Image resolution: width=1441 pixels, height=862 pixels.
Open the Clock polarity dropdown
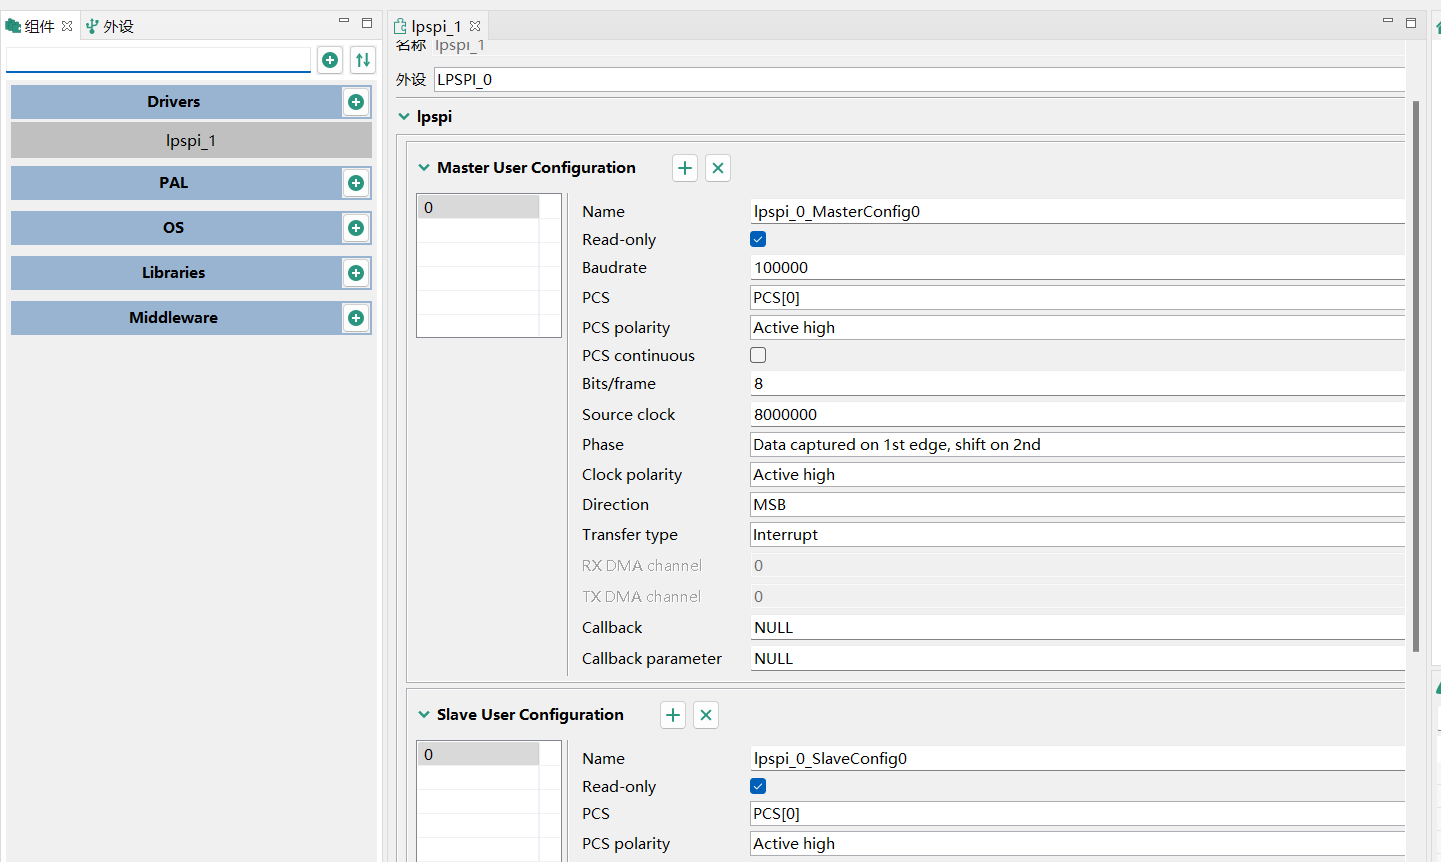pyautogui.click(x=1078, y=475)
